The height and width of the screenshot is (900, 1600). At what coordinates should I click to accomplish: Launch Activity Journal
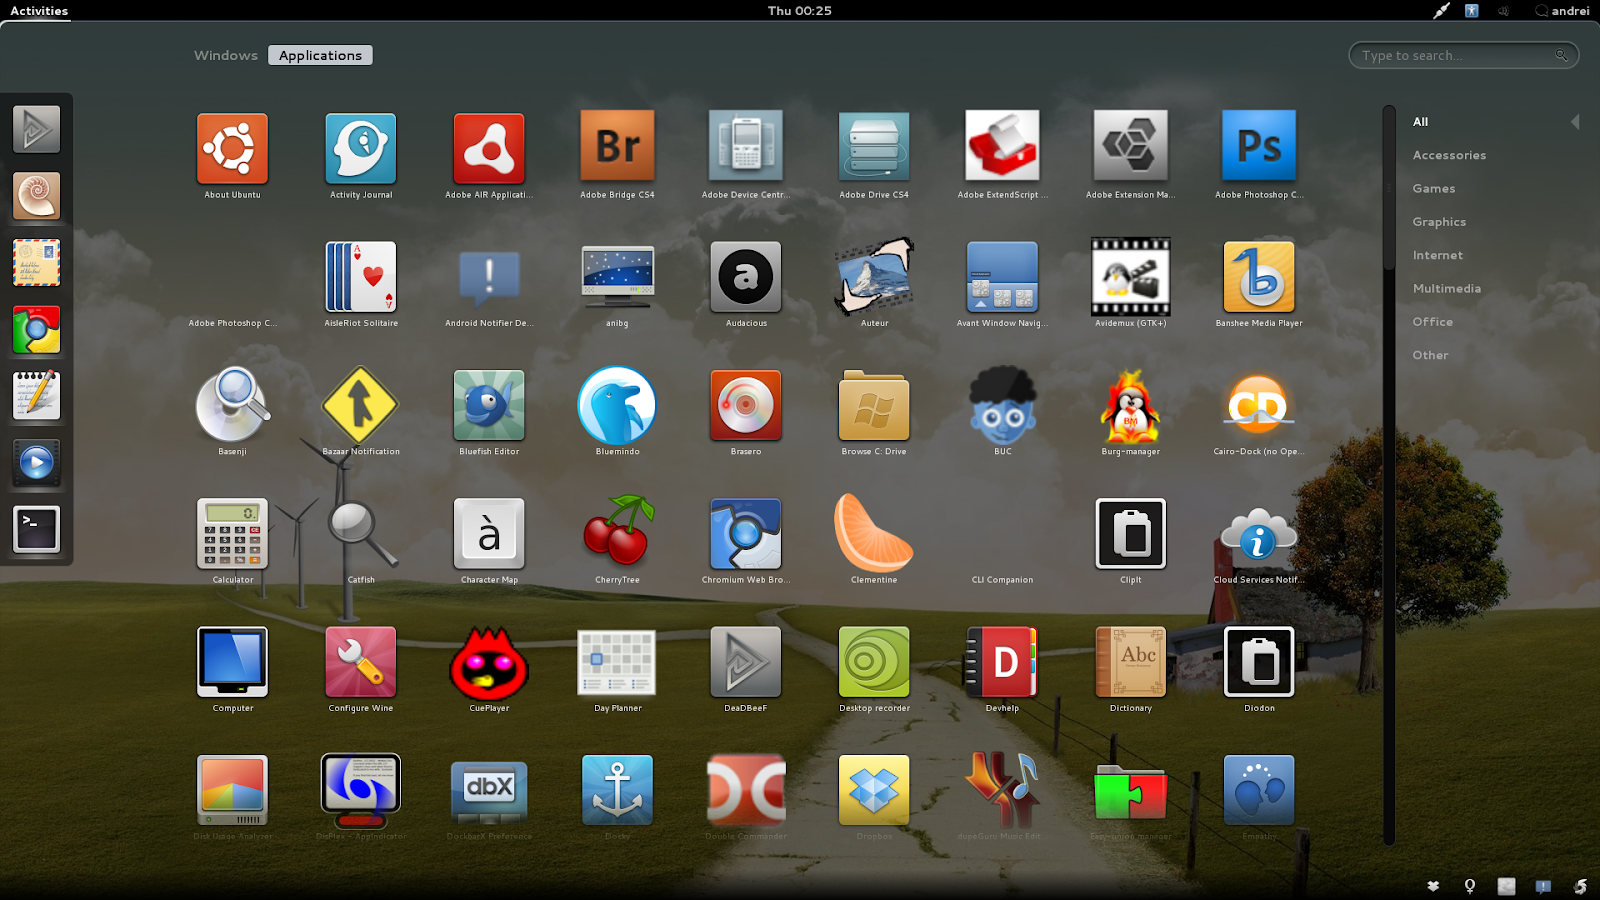361,148
